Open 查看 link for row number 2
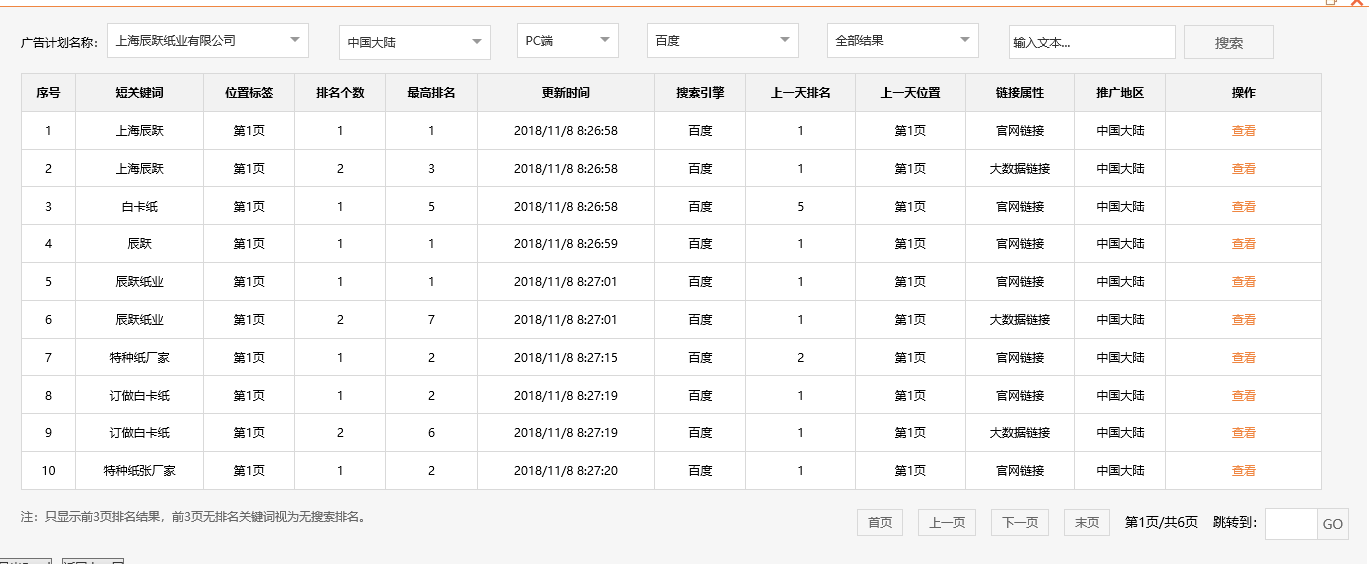This screenshot has height=564, width=1369. click(1243, 168)
